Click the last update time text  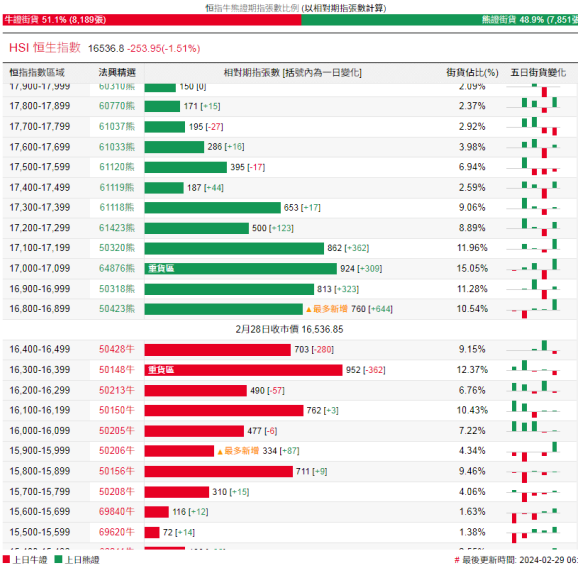click(x=517, y=560)
